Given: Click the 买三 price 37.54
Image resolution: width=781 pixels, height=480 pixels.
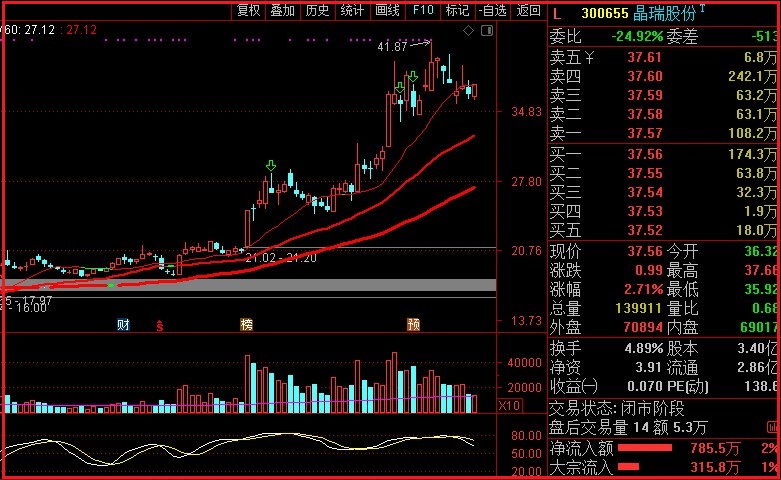Looking at the screenshot, I should tap(645, 192).
